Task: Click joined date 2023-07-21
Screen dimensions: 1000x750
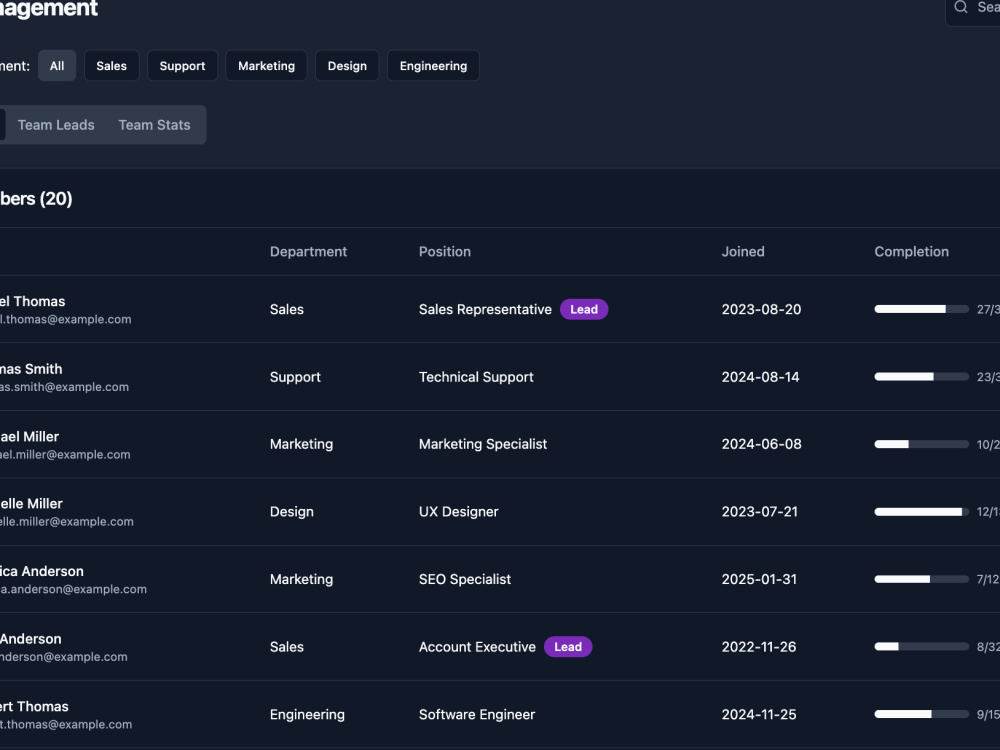Action: pos(760,511)
